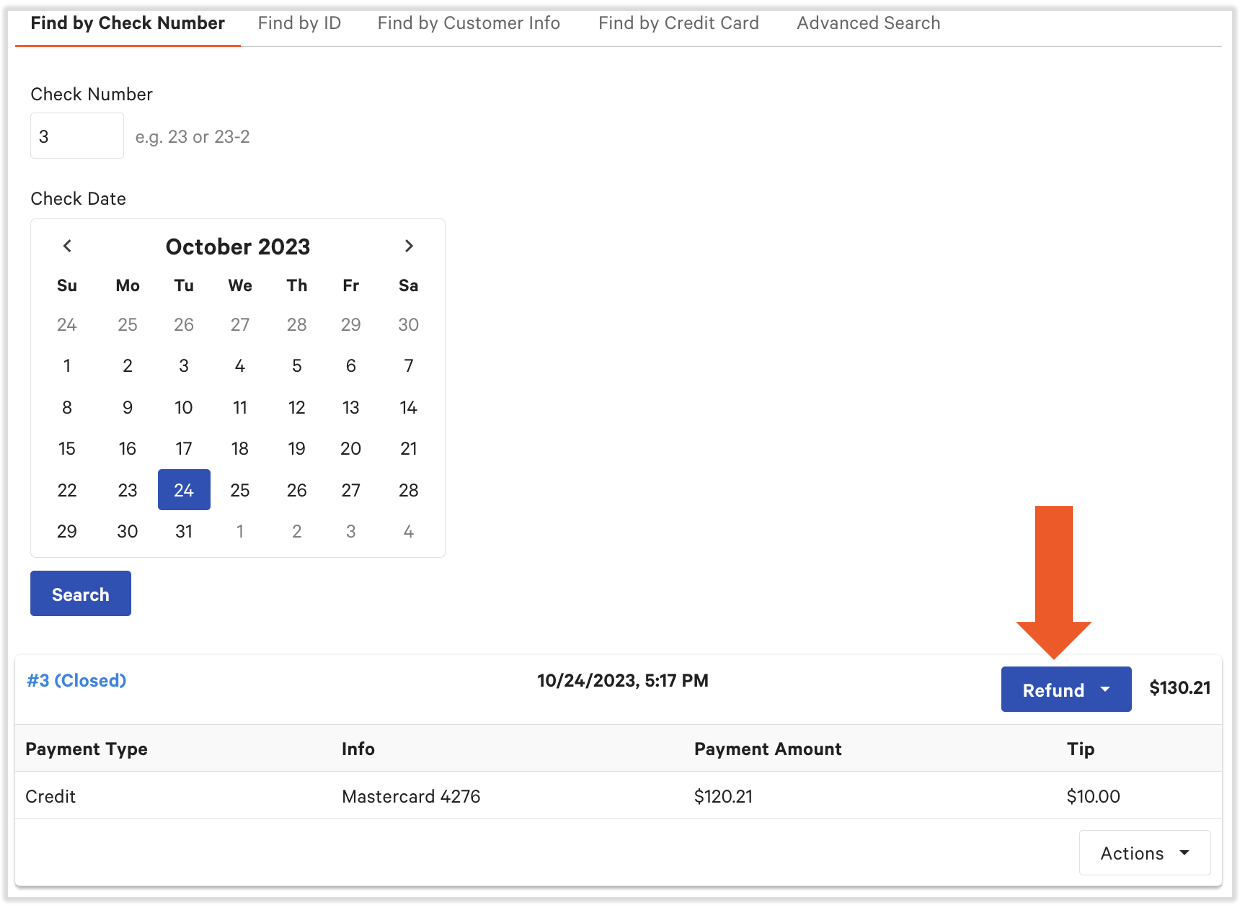Select Find by Check Number tab
Image resolution: width=1242 pixels, height=906 pixels.
point(128,23)
